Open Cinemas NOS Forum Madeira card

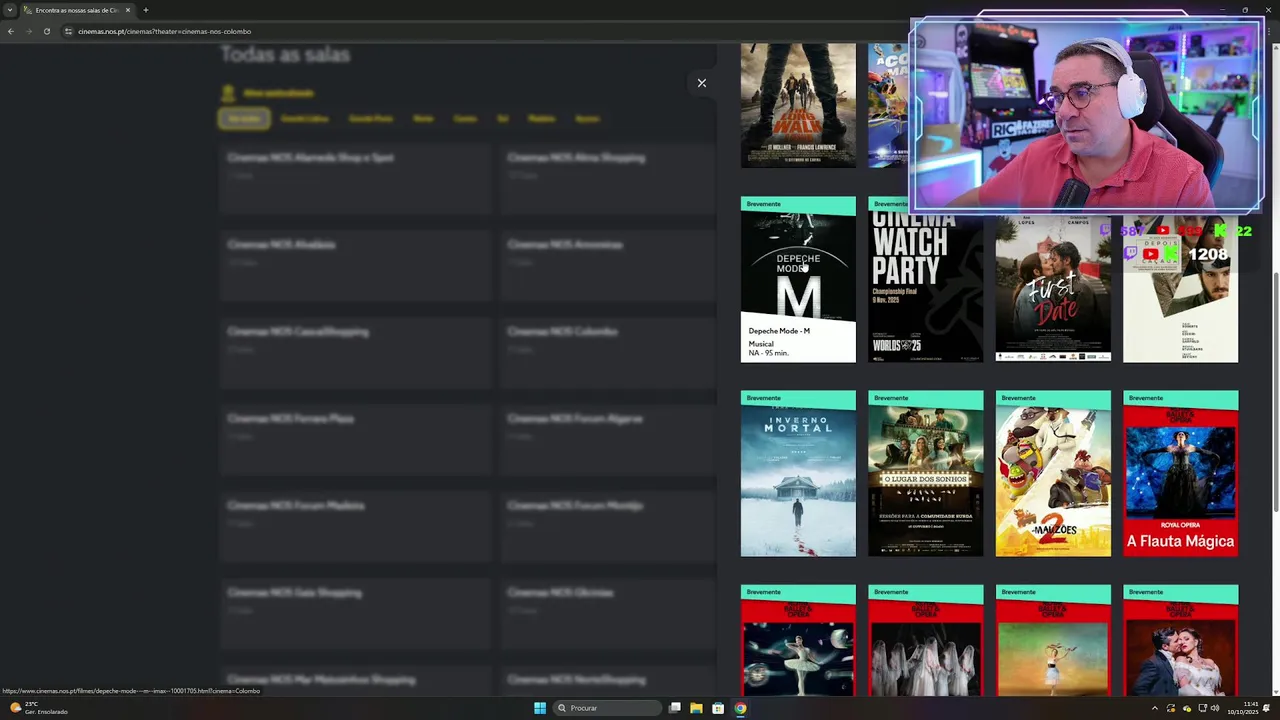tap(355, 527)
